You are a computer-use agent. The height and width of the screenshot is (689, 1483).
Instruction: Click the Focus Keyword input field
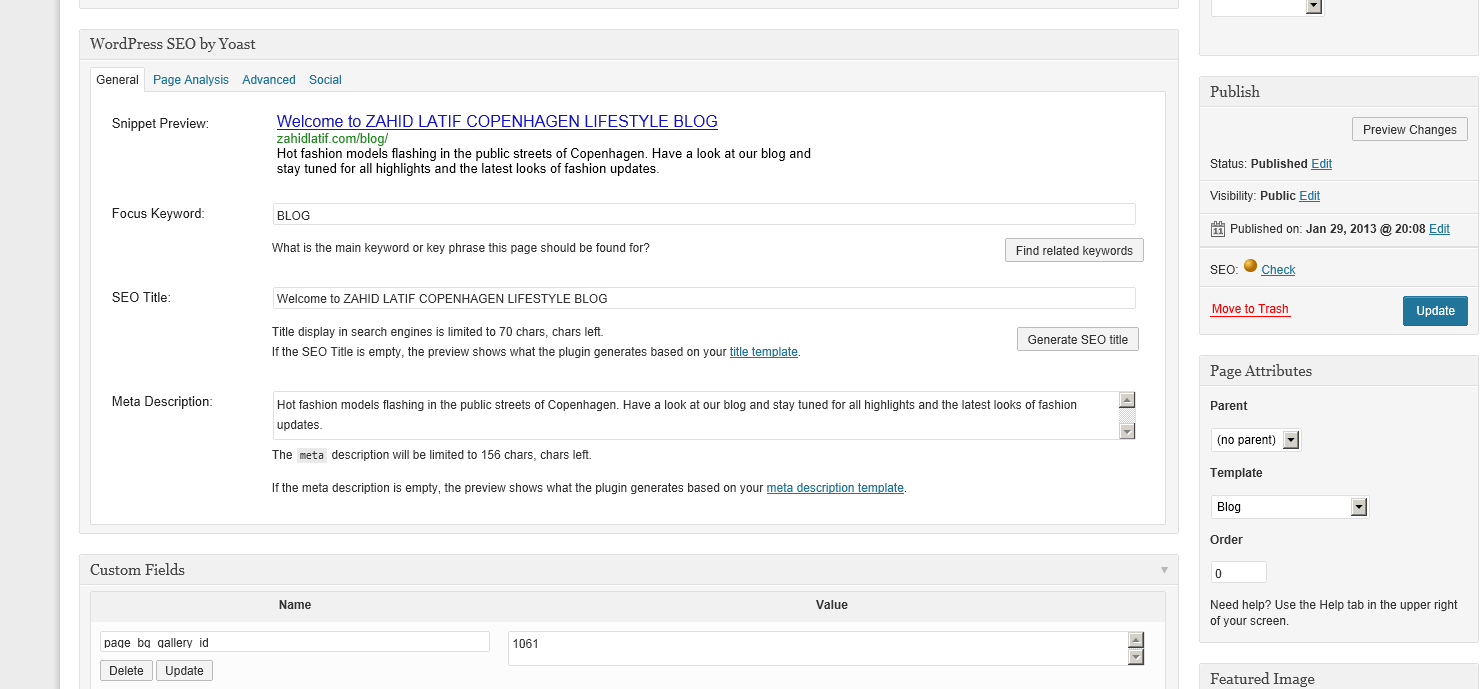pos(704,215)
